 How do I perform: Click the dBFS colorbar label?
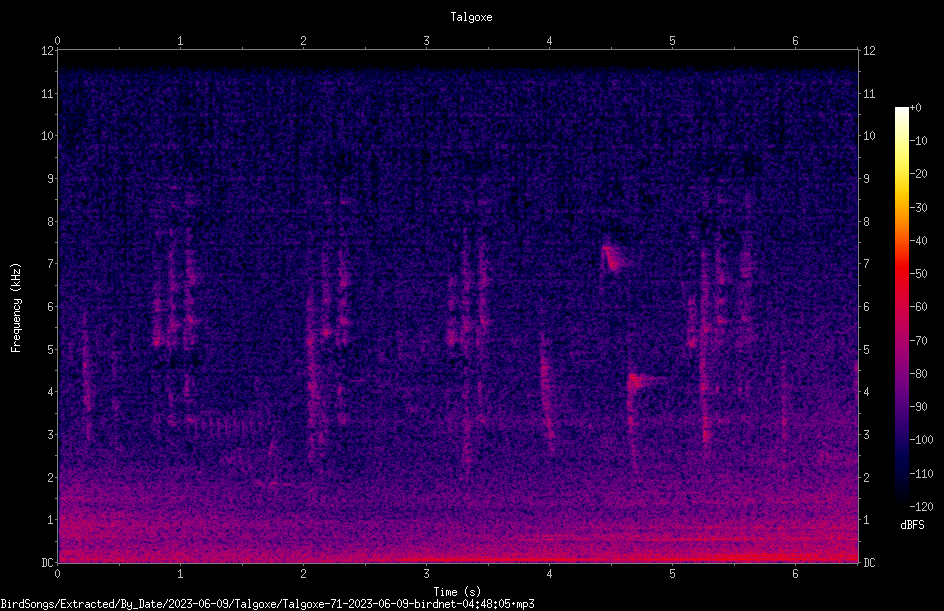(912, 525)
